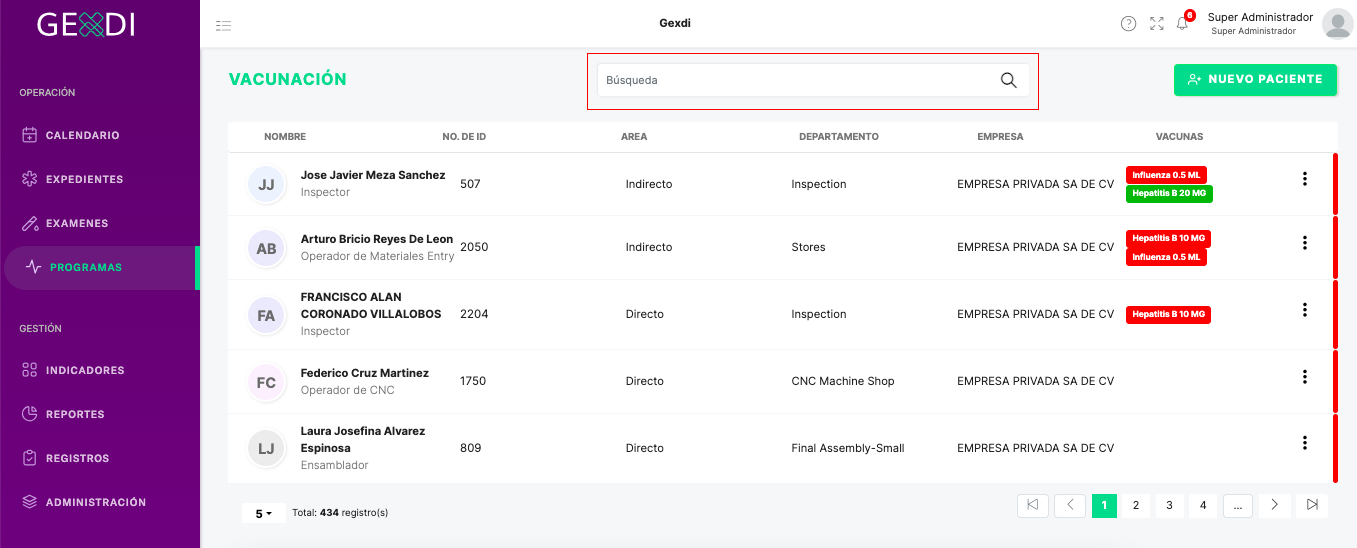Click the name Federico Cruz Martinez
The width and height of the screenshot is (1357, 548).
[x=365, y=373]
